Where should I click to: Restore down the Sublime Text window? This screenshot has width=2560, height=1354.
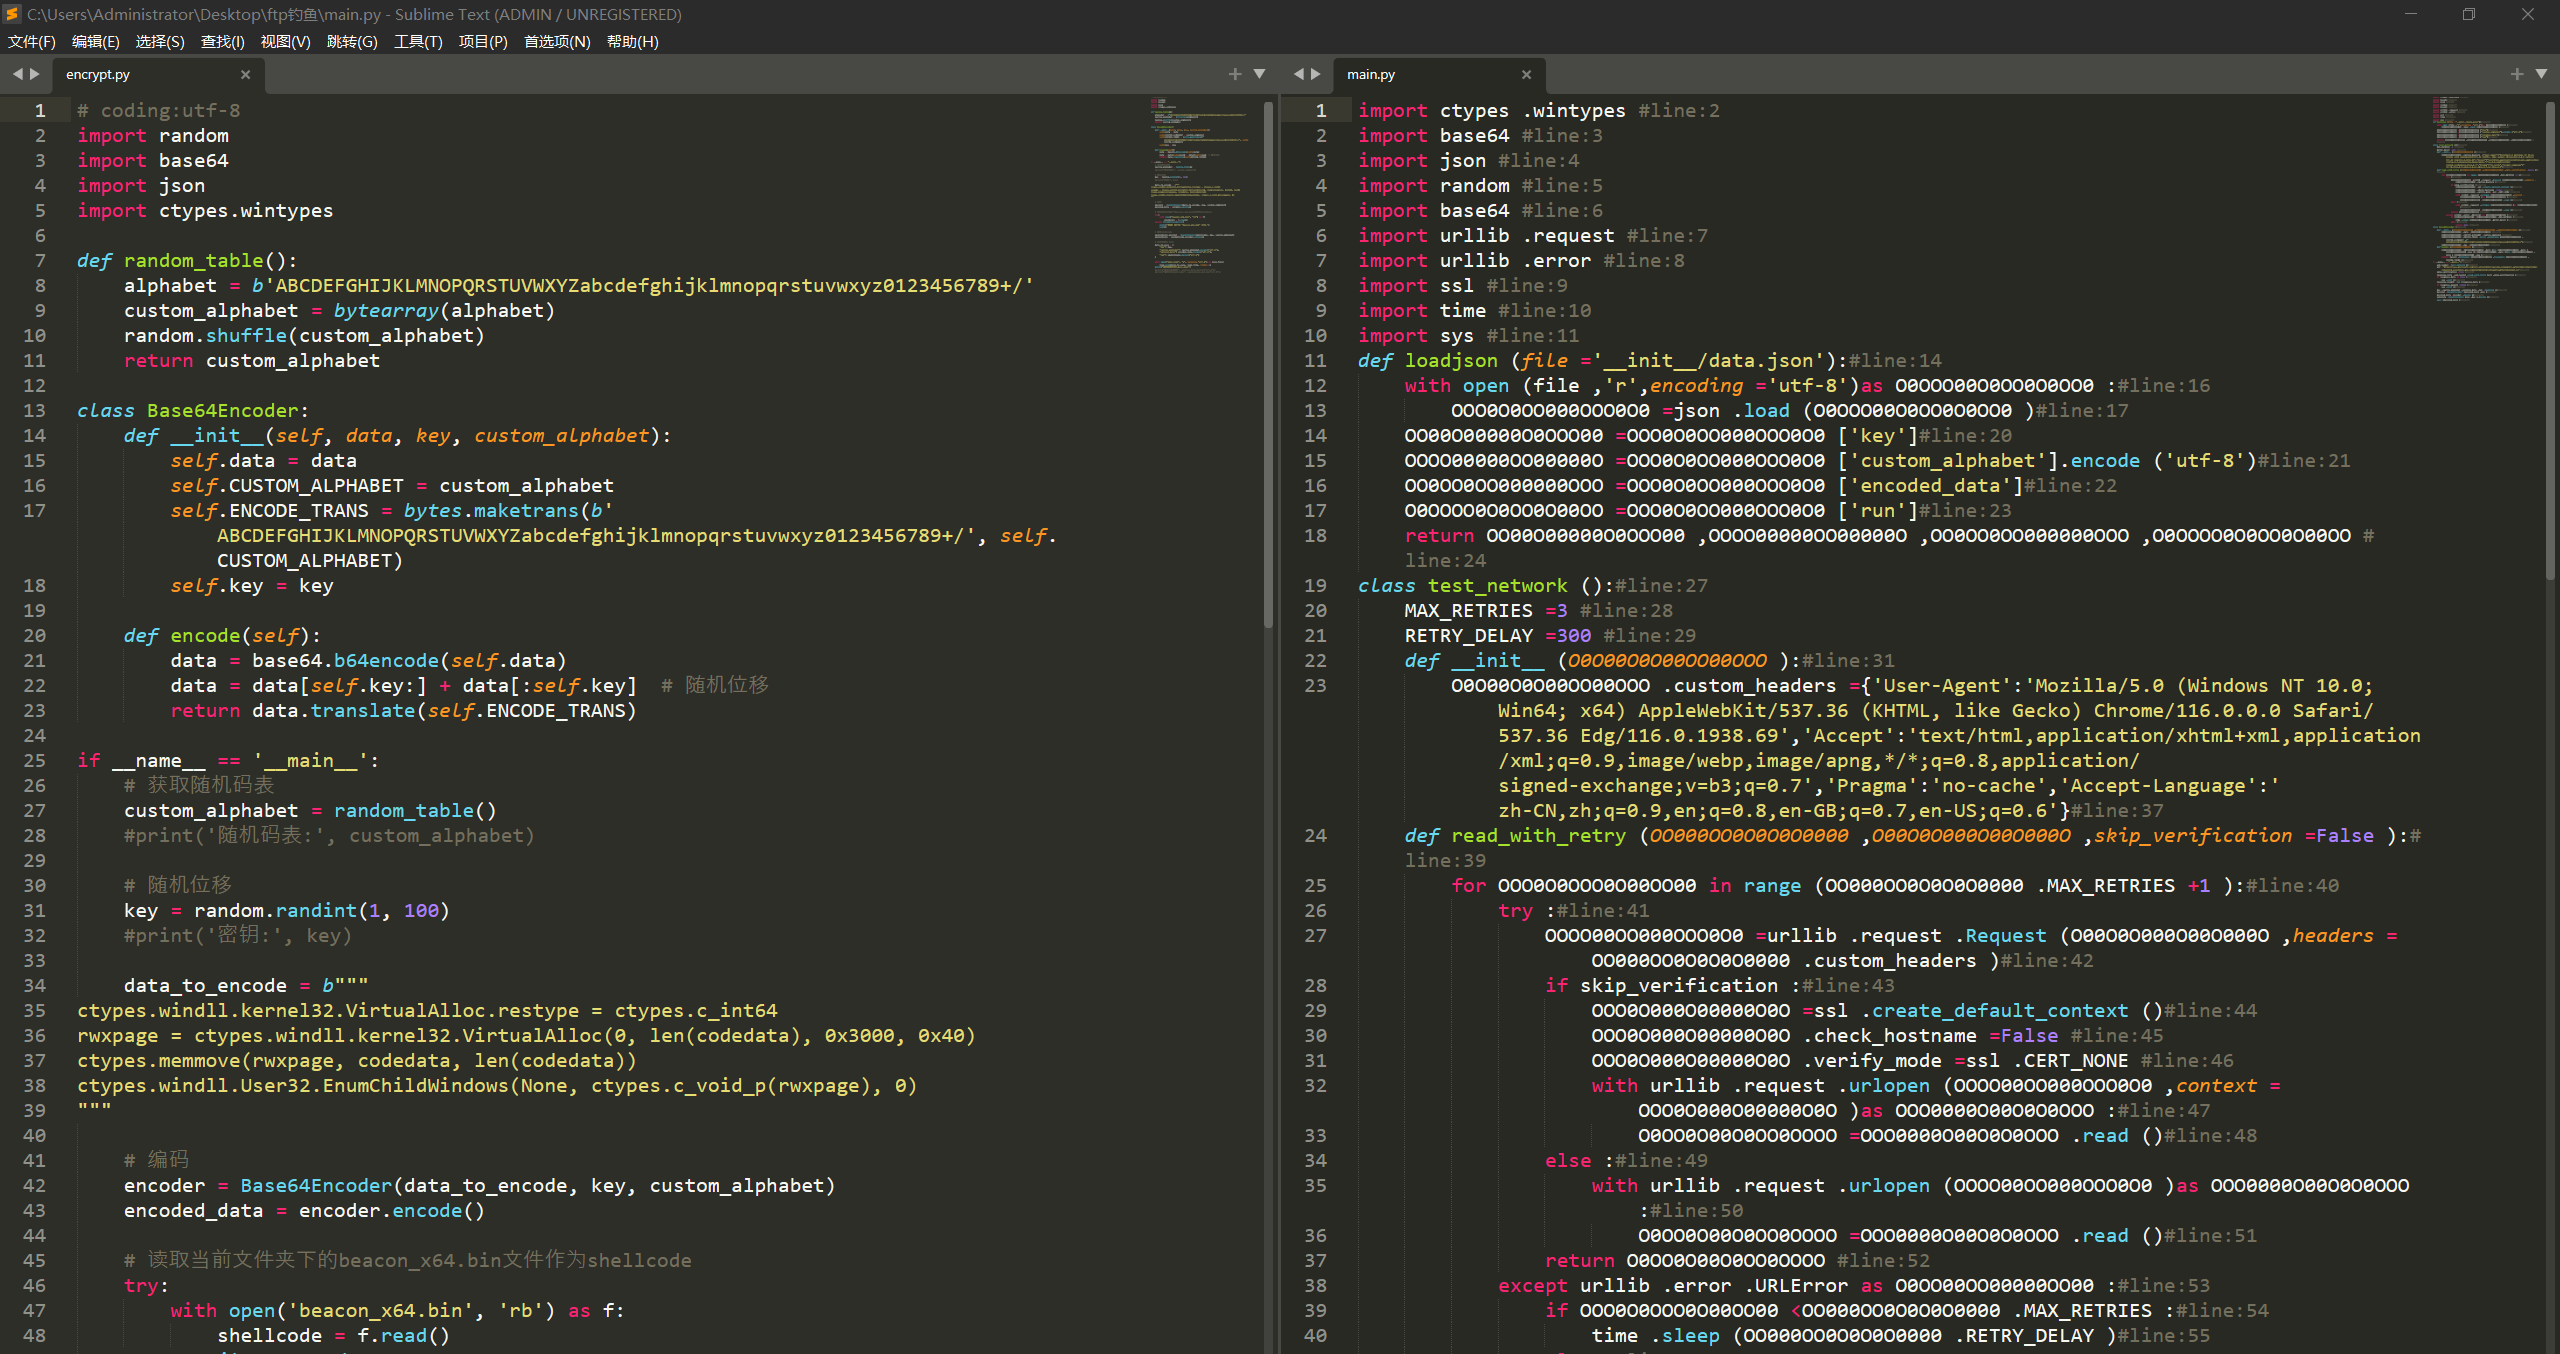[2469, 14]
